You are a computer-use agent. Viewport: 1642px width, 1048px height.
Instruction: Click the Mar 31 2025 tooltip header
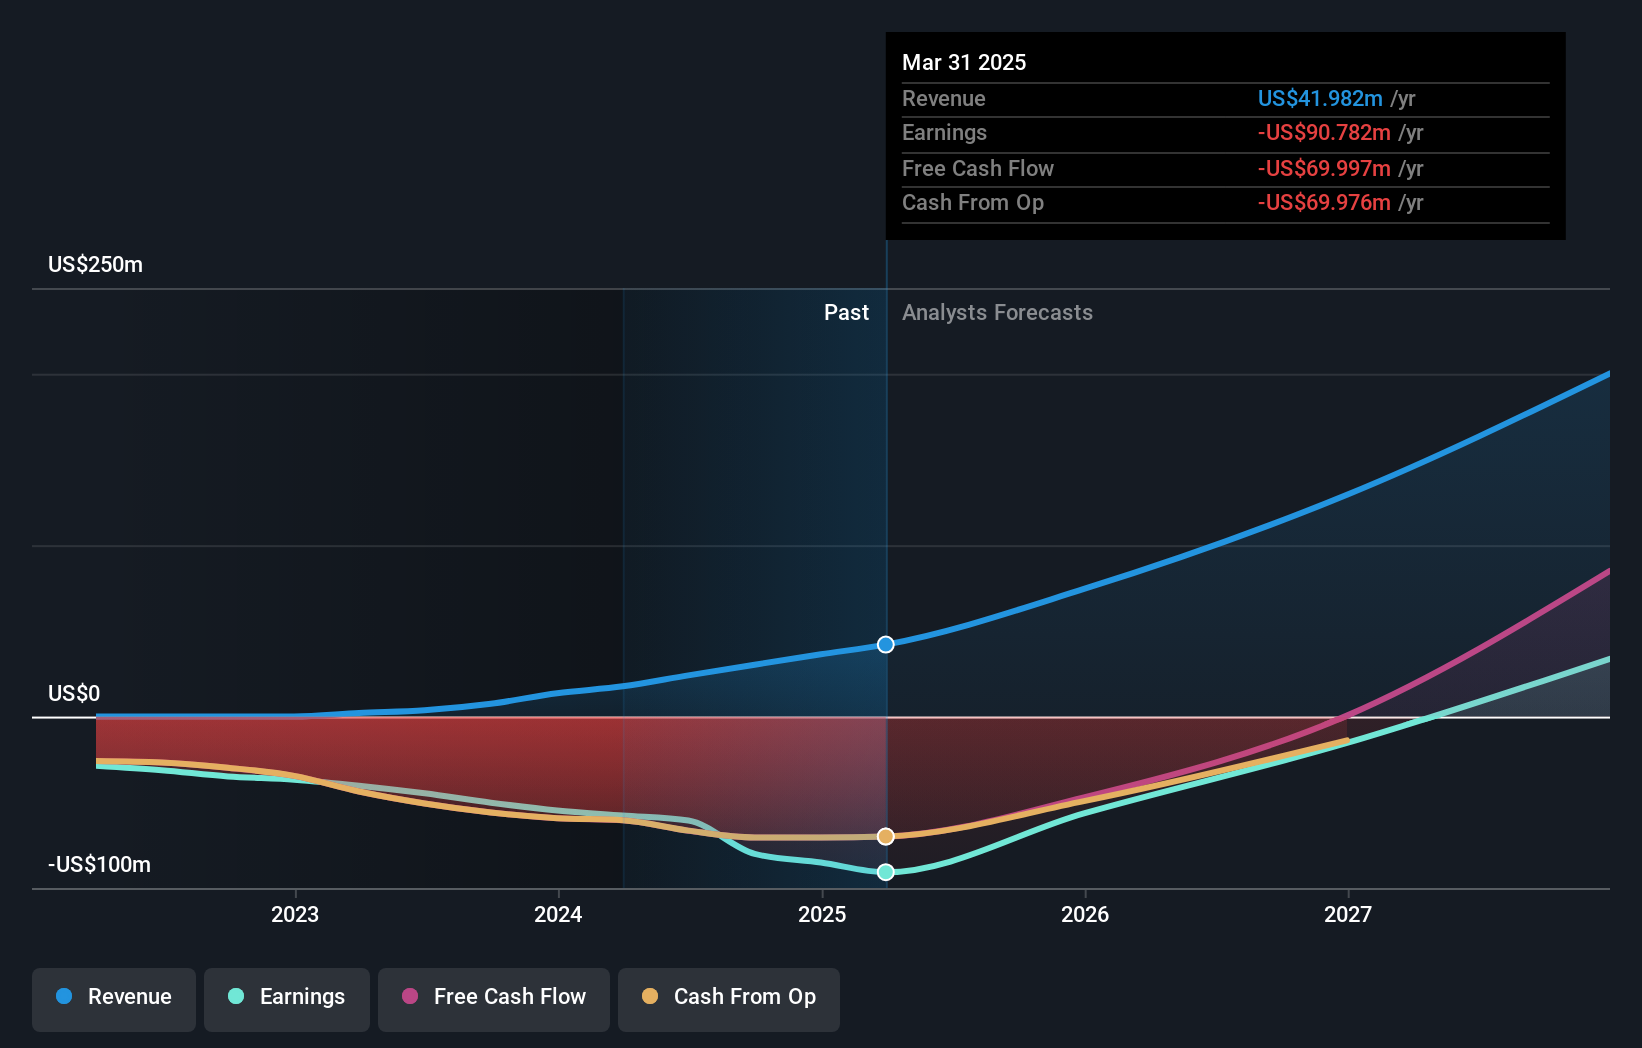coord(964,62)
